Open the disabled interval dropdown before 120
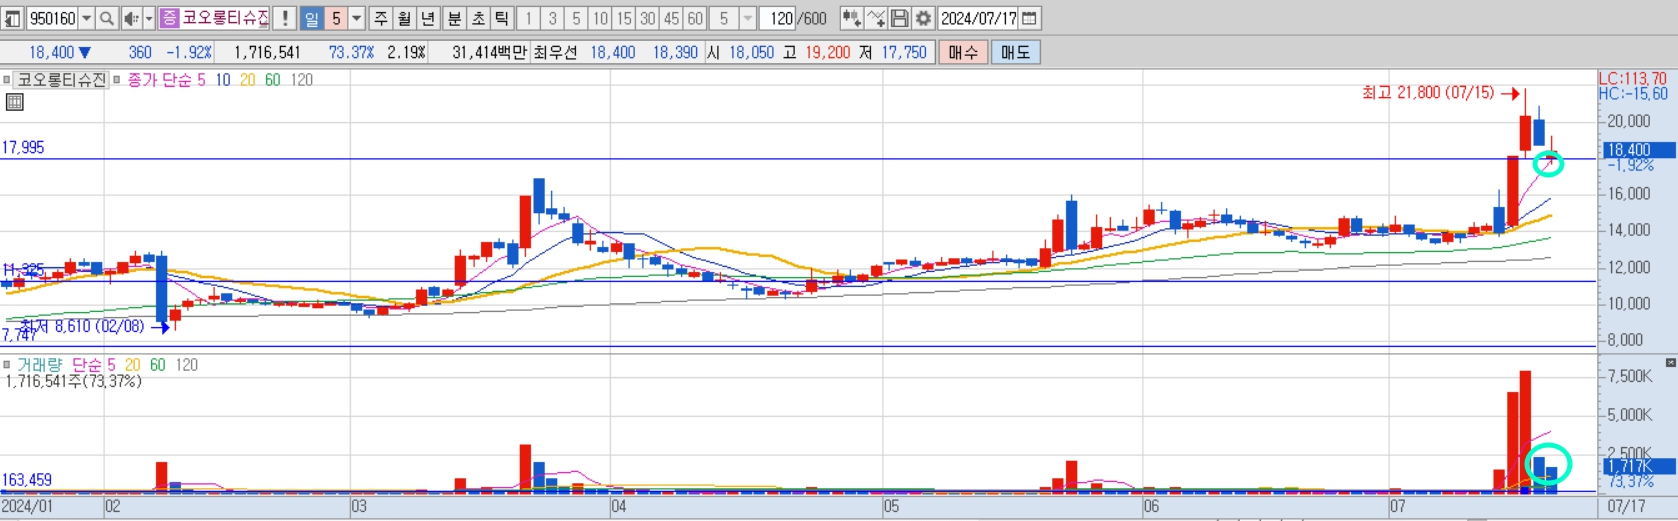Viewport: 1678px width, 521px height. pos(747,18)
